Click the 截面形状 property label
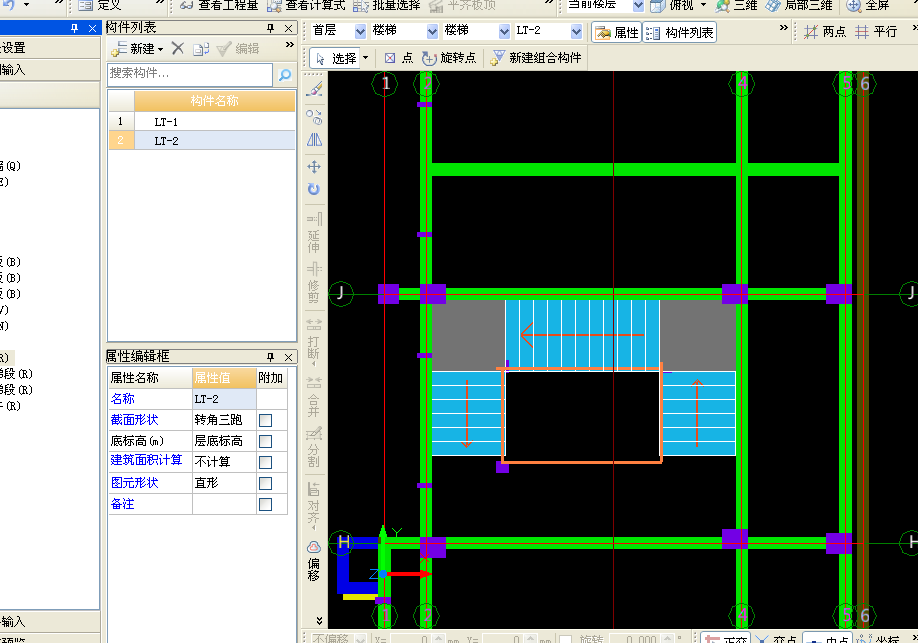This screenshot has width=918, height=643. click(x=135, y=420)
